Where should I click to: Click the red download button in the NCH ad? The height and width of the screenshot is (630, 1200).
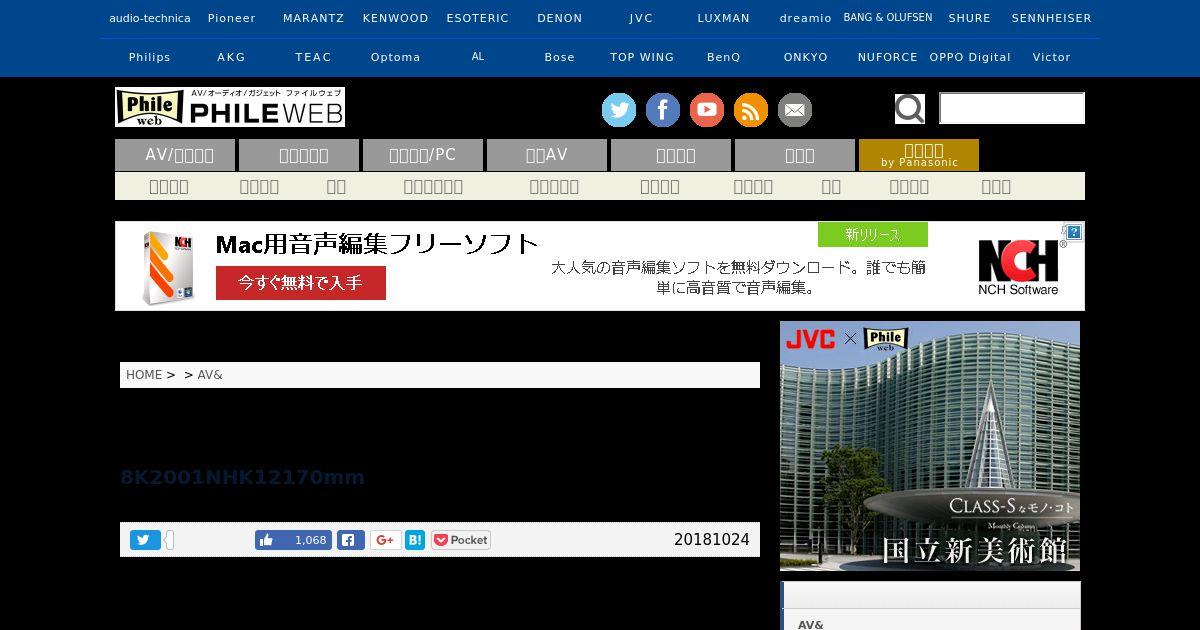point(301,283)
